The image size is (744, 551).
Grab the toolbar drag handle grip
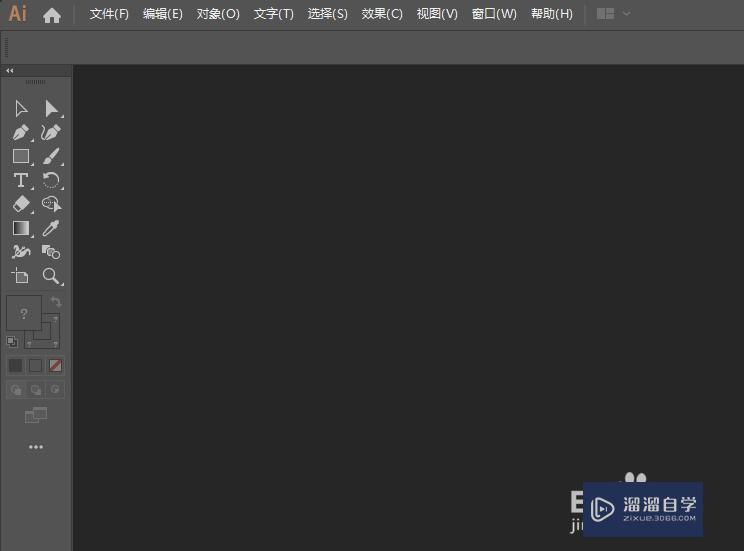point(36,82)
